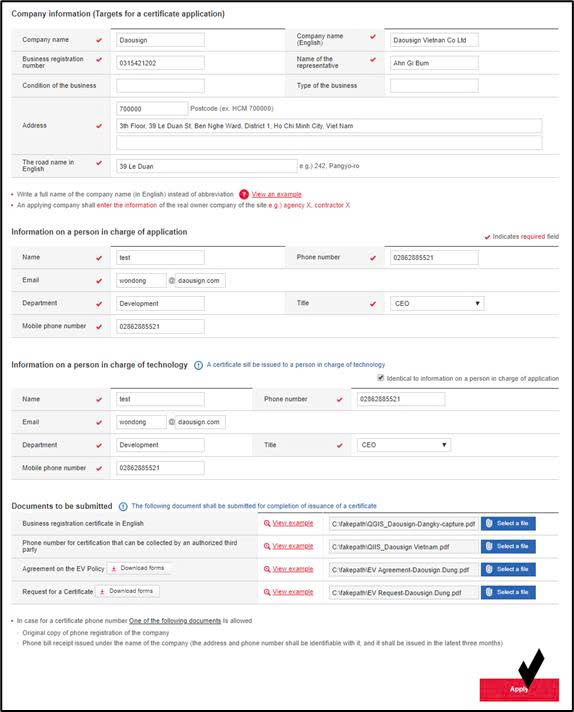Click the red question mark help icon
574x712 pixels.
[x=244, y=194]
